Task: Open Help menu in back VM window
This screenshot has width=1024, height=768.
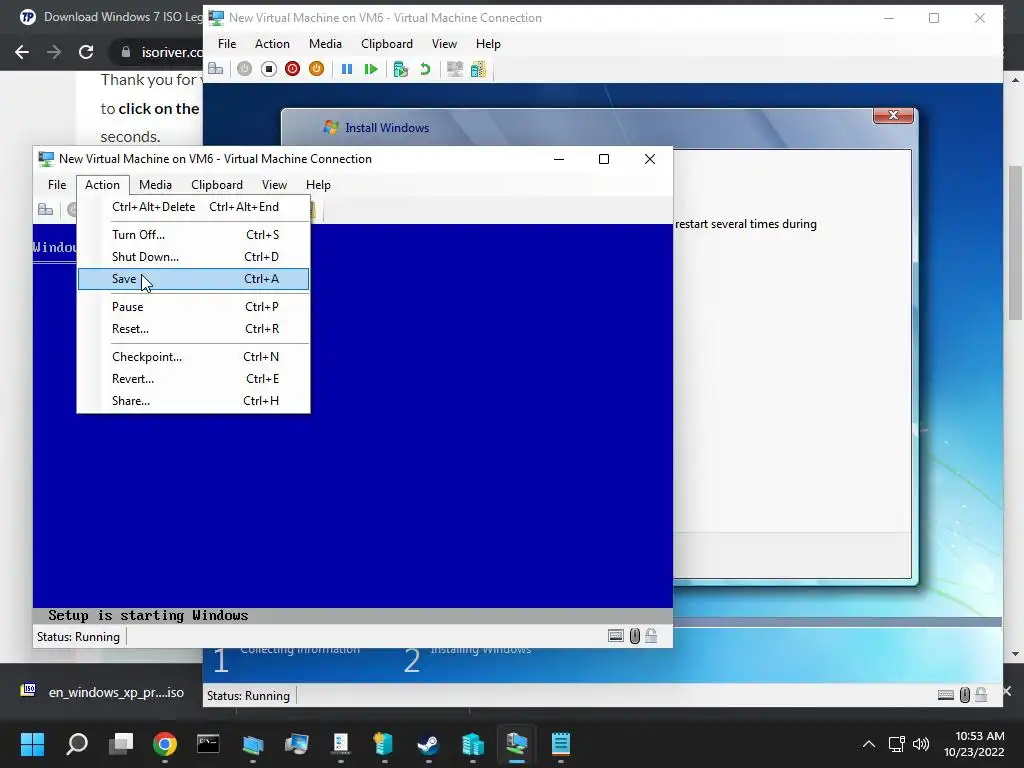Action: click(488, 44)
